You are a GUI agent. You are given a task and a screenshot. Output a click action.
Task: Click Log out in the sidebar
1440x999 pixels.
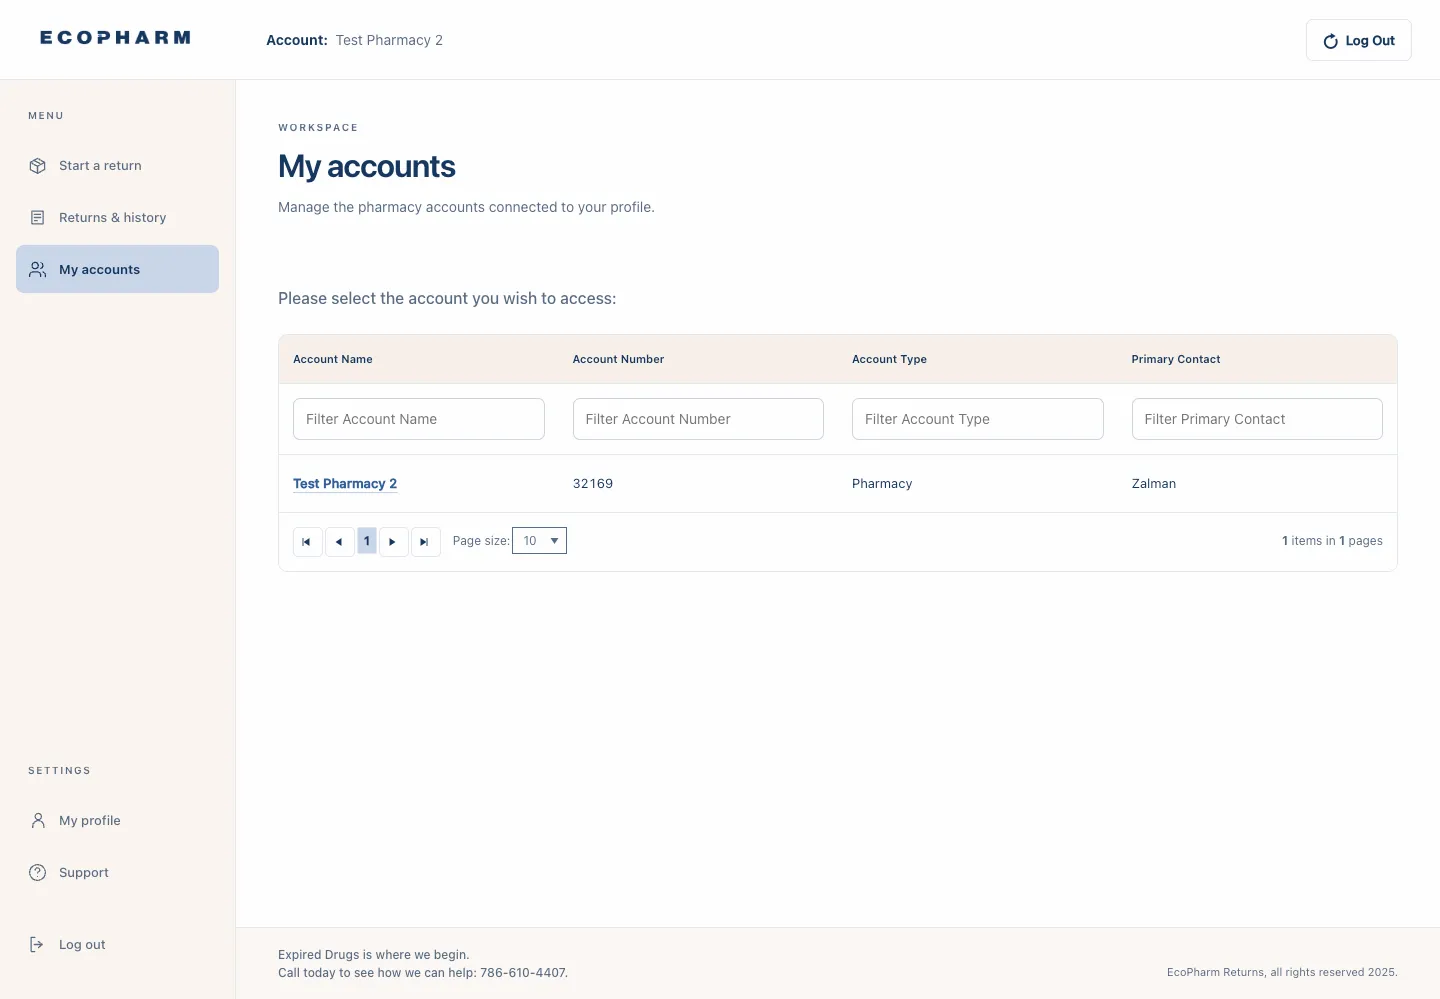[117, 945]
